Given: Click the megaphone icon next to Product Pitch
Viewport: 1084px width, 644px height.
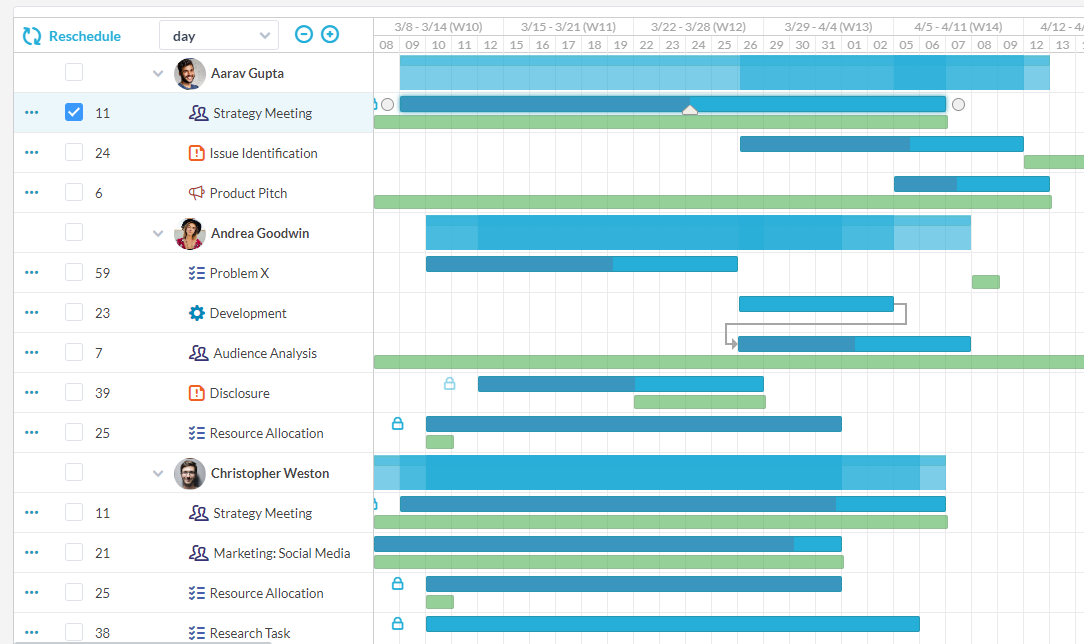Looking at the screenshot, I should 198,192.
